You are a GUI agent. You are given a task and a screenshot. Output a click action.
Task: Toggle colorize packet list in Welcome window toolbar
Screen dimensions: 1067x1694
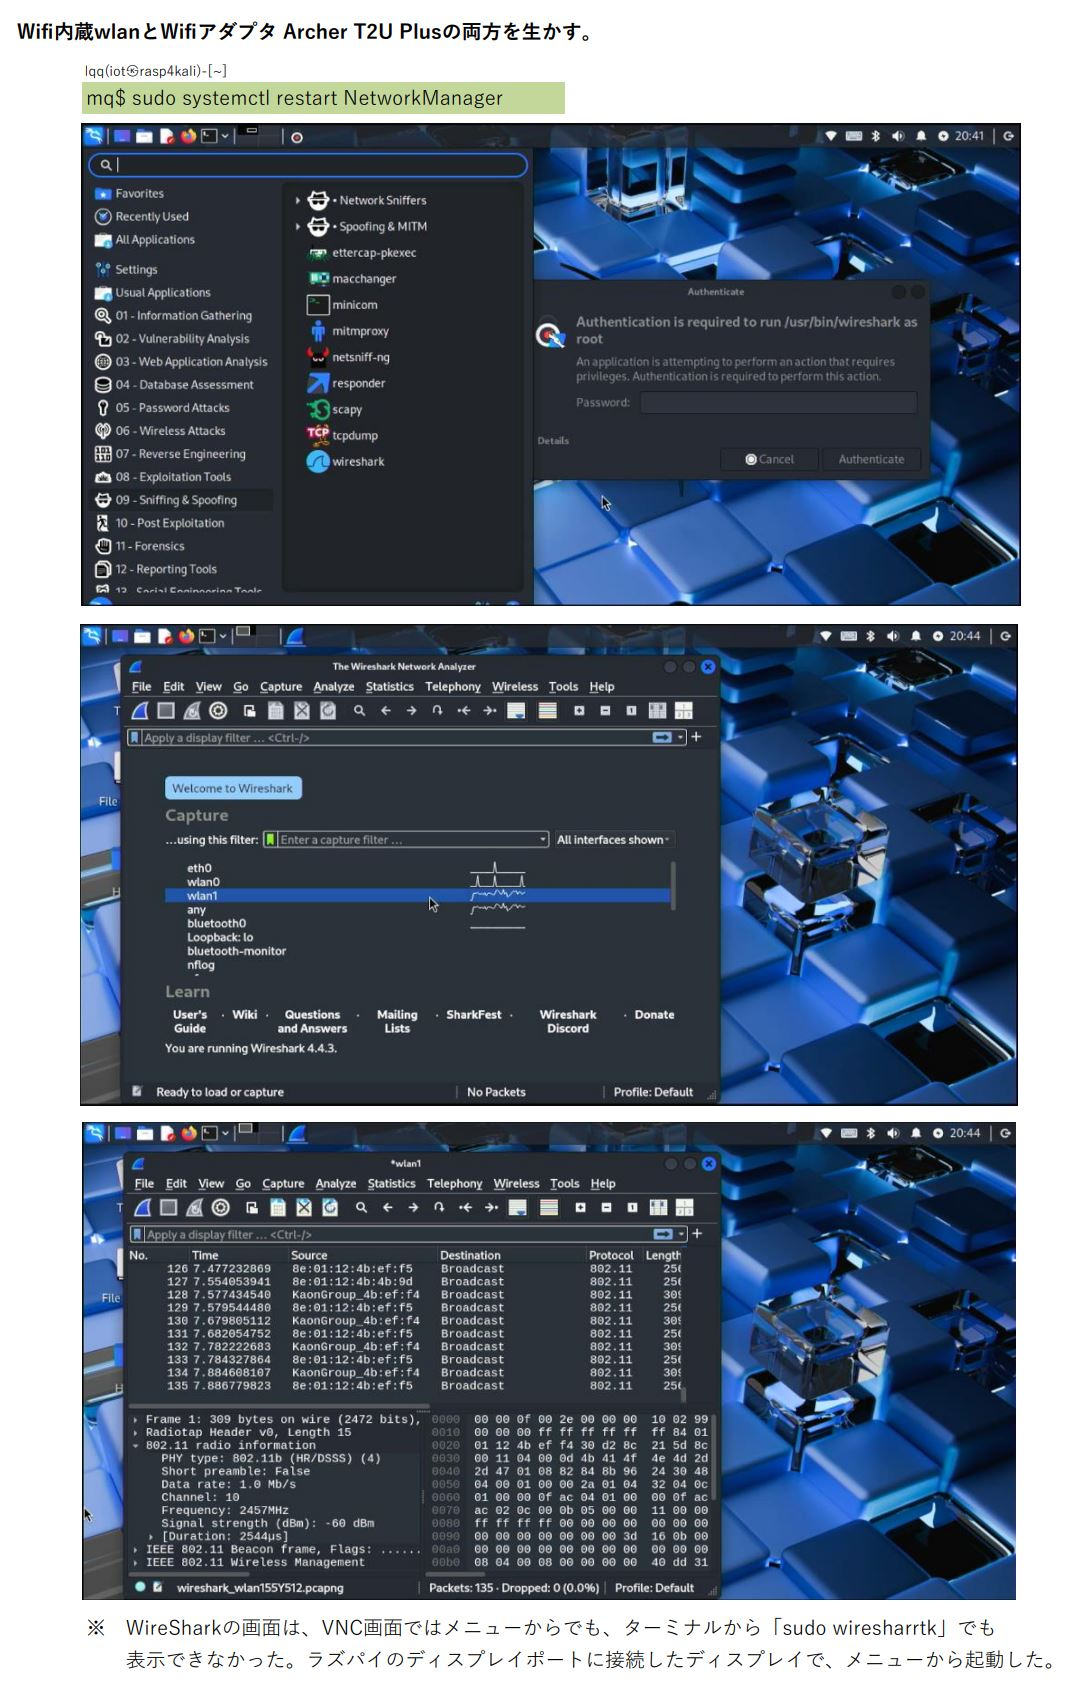coord(547,711)
